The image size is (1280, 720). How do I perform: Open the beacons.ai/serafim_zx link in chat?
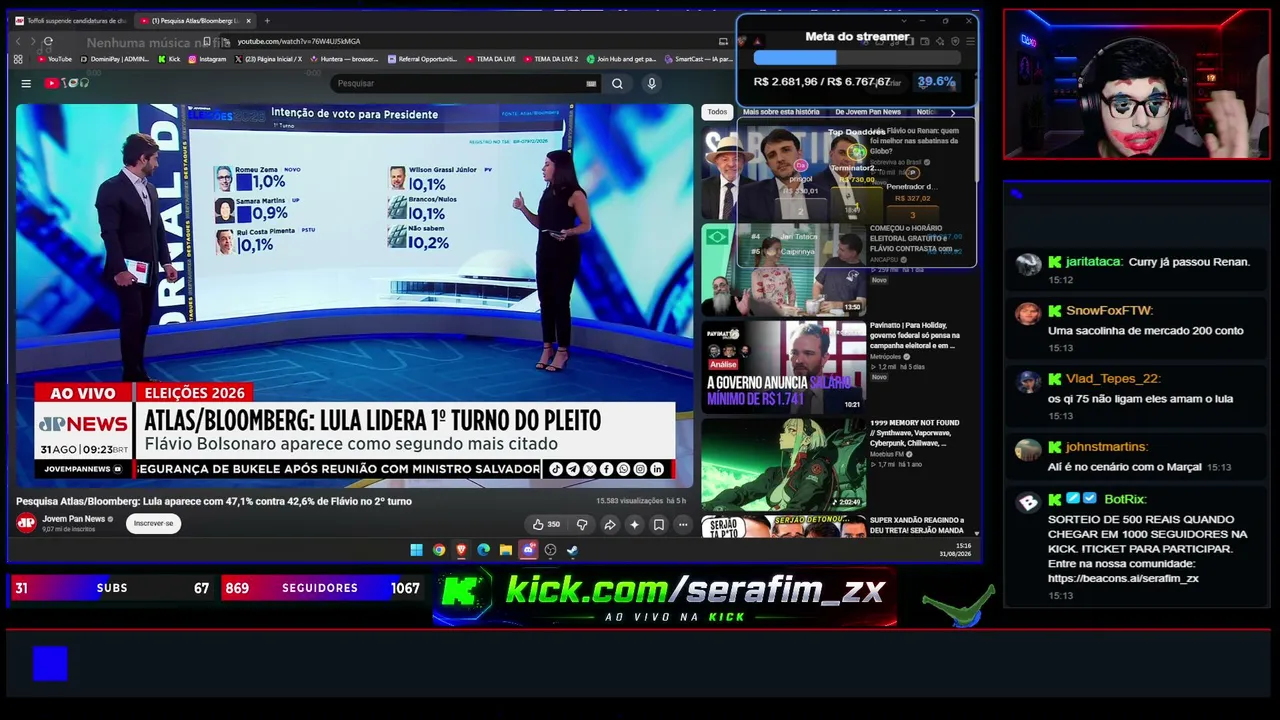1123,578
